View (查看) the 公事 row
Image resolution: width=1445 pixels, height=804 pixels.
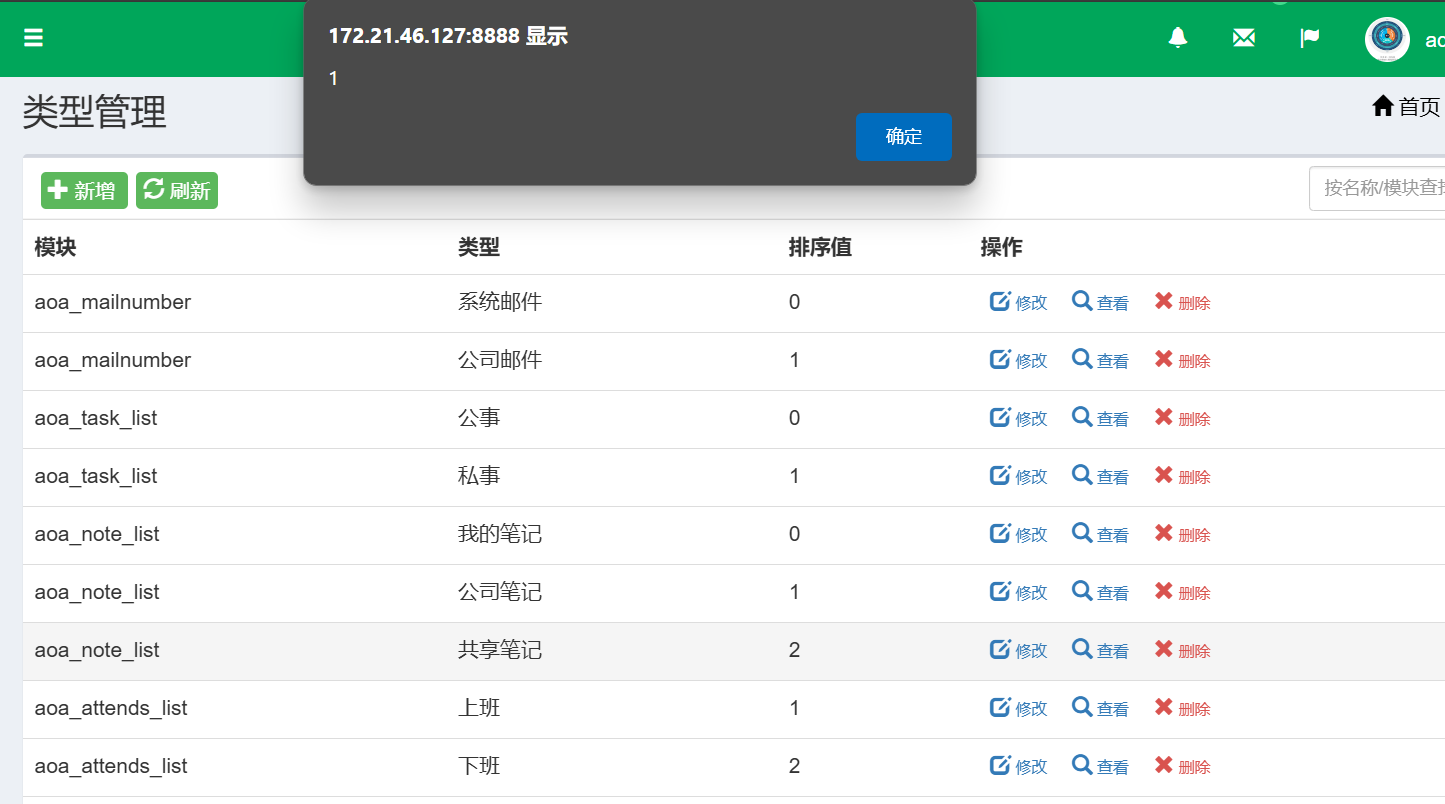[1101, 418]
